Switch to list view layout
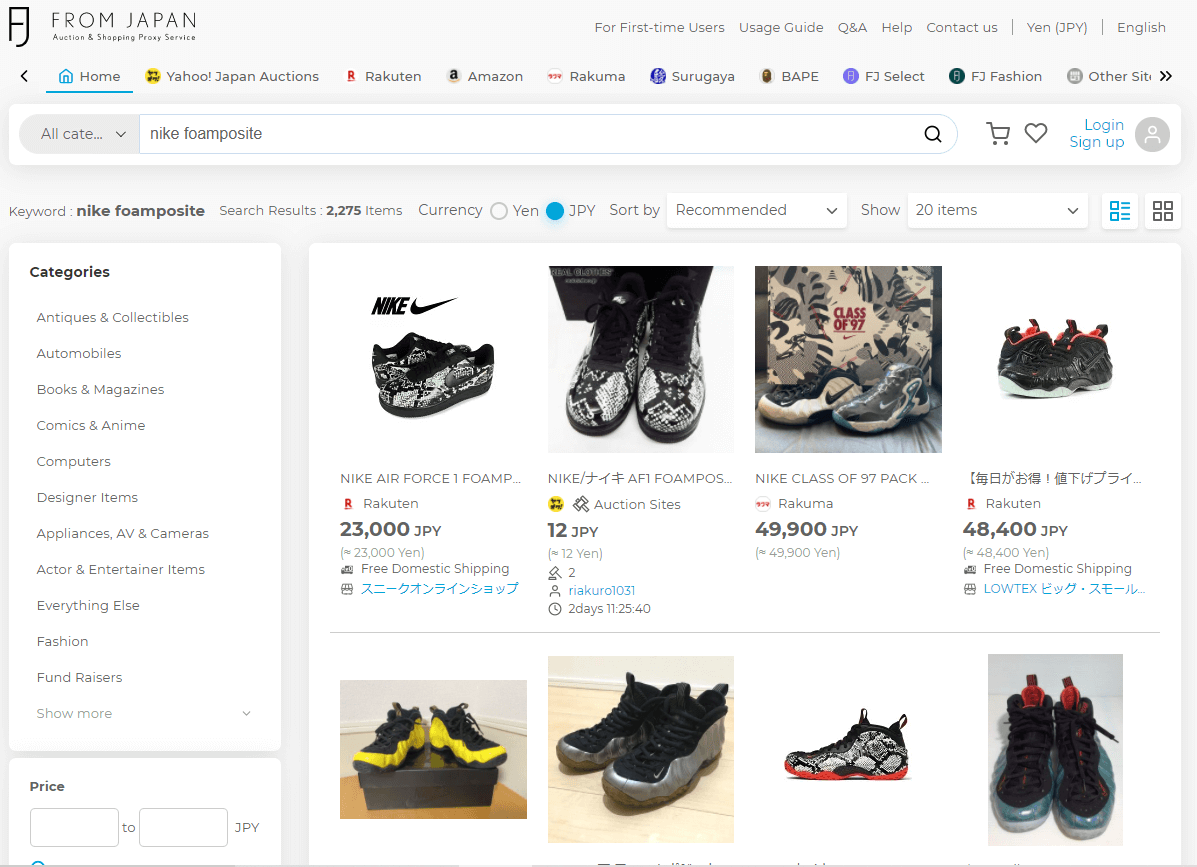 (1120, 211)
